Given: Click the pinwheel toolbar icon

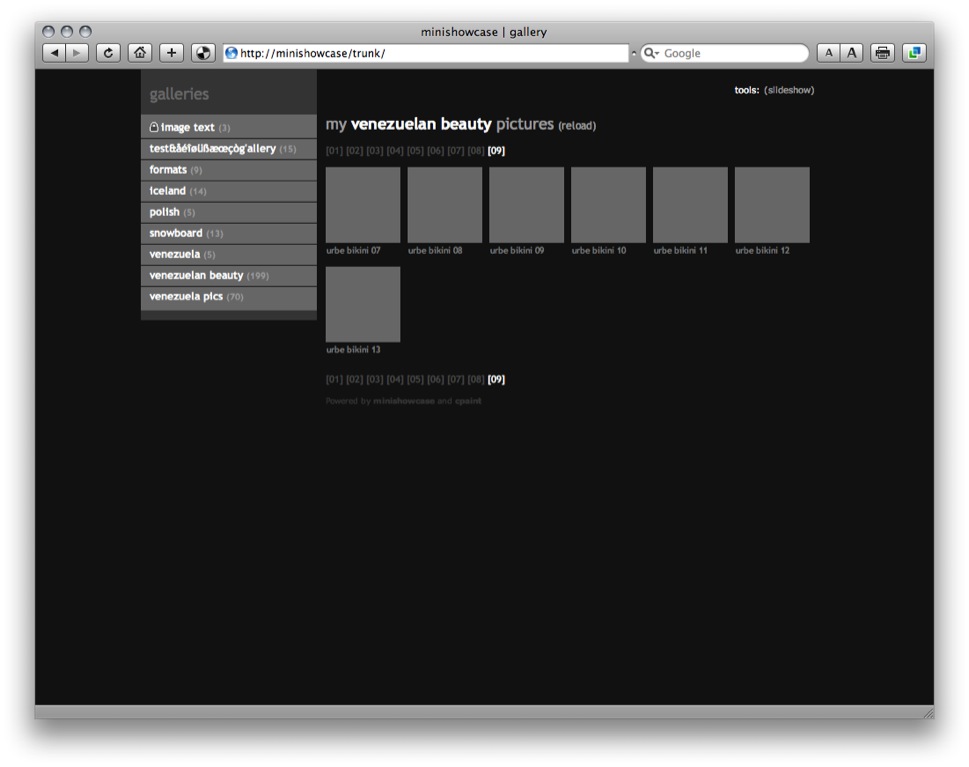Looking at the screenshot, I should point(203,53).
